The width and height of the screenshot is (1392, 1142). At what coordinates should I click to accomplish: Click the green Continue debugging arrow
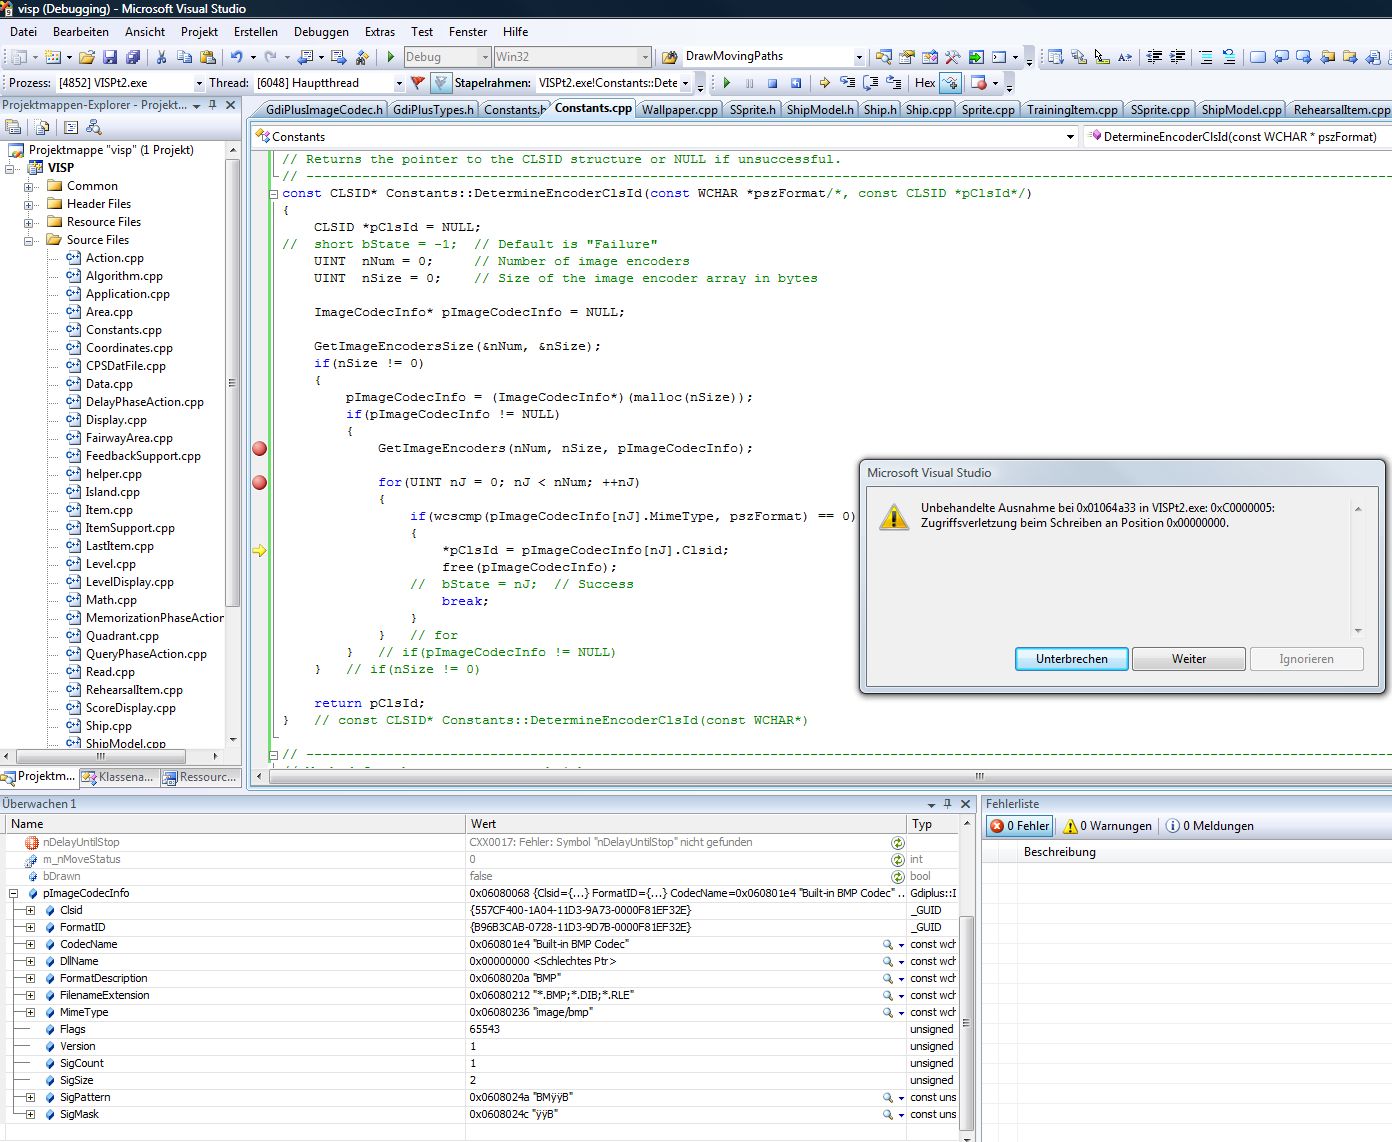tap(727, 83)
